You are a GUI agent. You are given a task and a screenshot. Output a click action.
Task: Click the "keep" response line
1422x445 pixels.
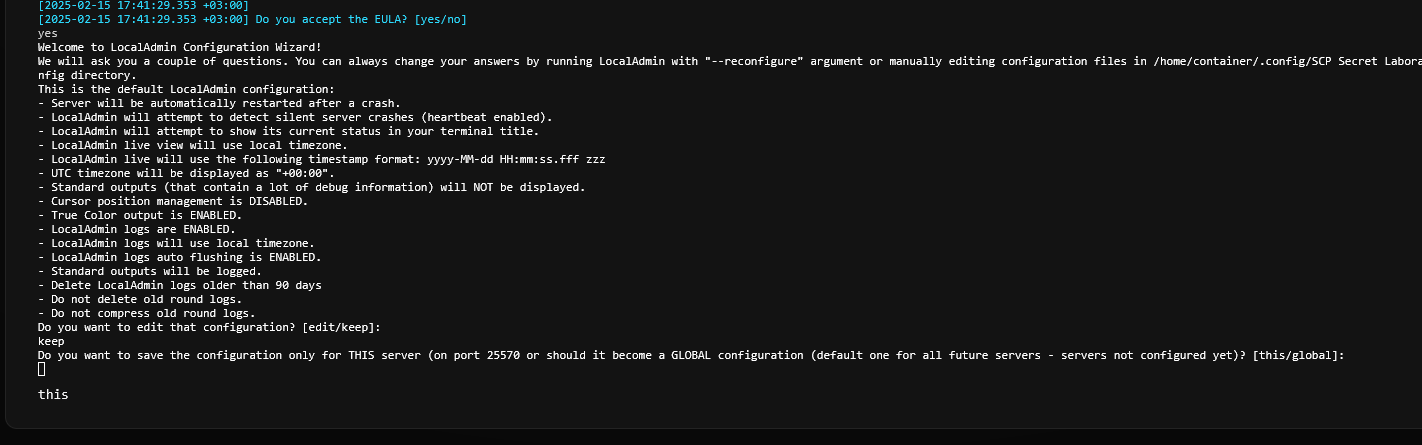click(x=51, y=341)
